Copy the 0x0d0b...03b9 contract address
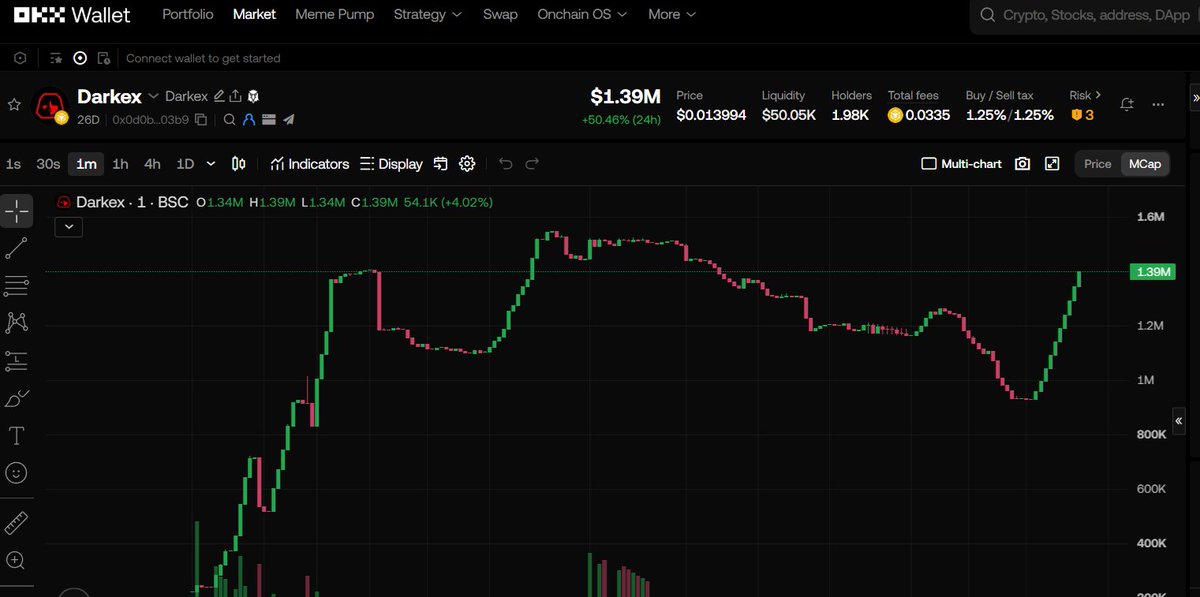Viewport: 1200px width, 597px height. [201, 120]
